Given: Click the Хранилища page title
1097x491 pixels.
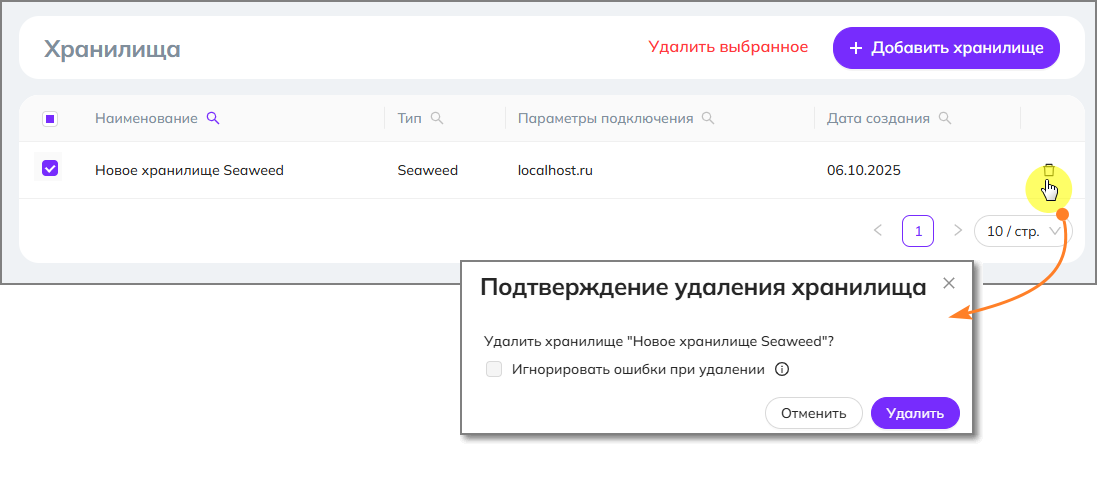Looking at the screenshot, I should pyautogui.click(x=112, y=49).
